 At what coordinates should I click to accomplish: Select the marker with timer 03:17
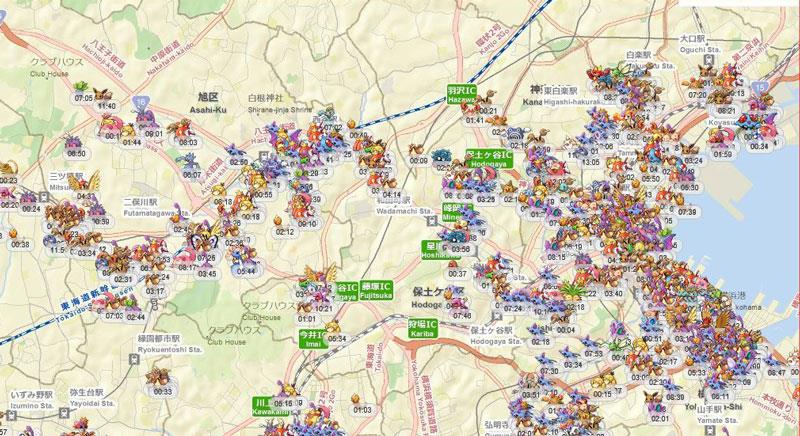(155, 286)
